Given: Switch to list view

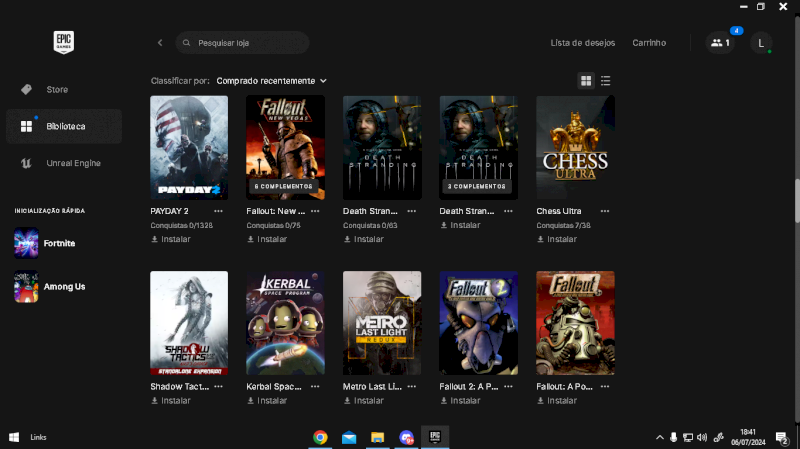Looking at the screenshot, I should [x=606, y=81].
